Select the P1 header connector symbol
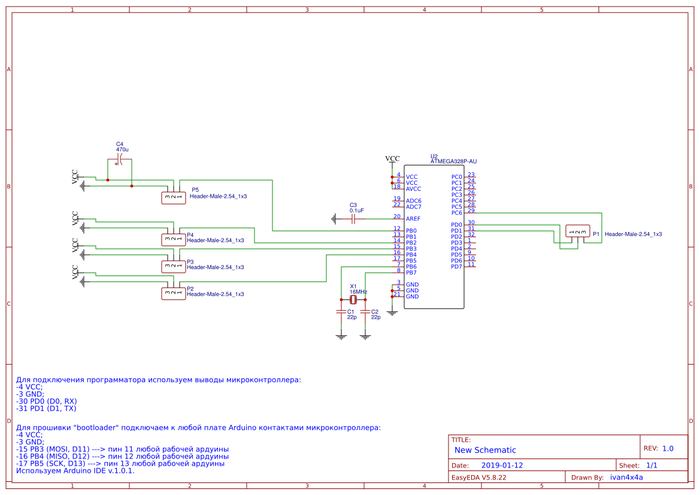Image resolution: width=700 pixels, height=495 pixels. coord(577,232)
